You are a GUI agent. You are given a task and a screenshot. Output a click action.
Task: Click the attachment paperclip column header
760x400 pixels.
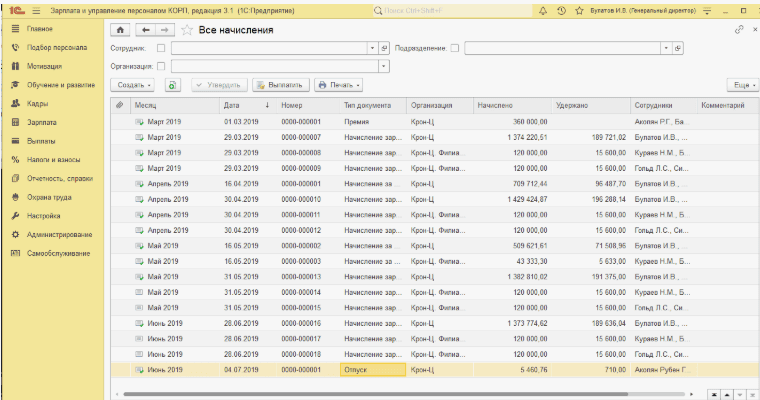tap(119, 105)
